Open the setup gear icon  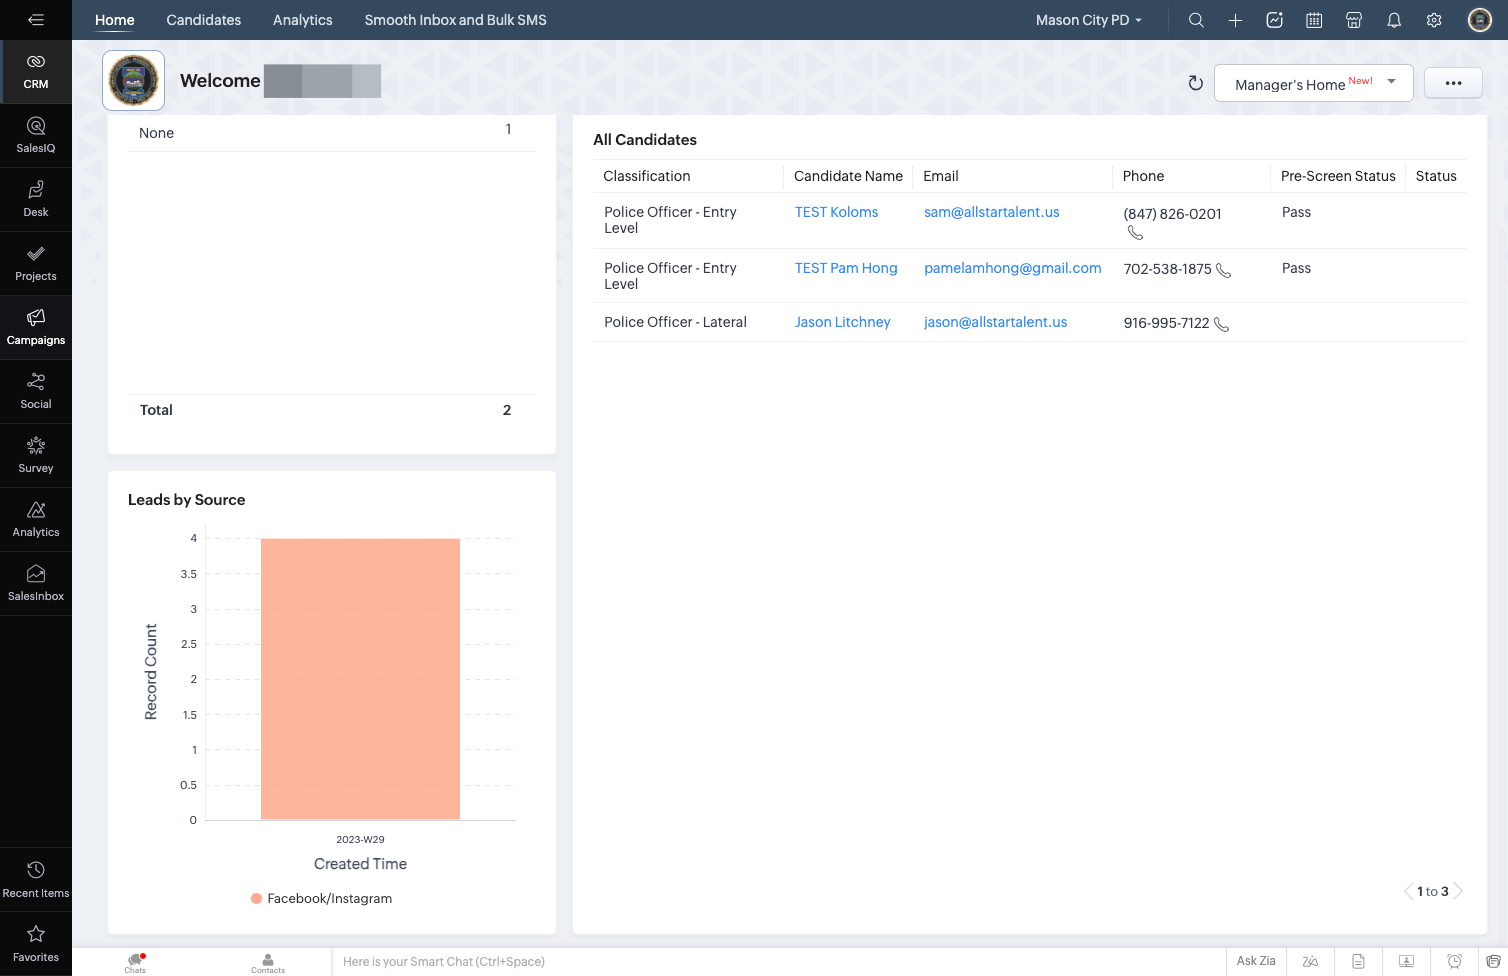(x=1434, y=20)
